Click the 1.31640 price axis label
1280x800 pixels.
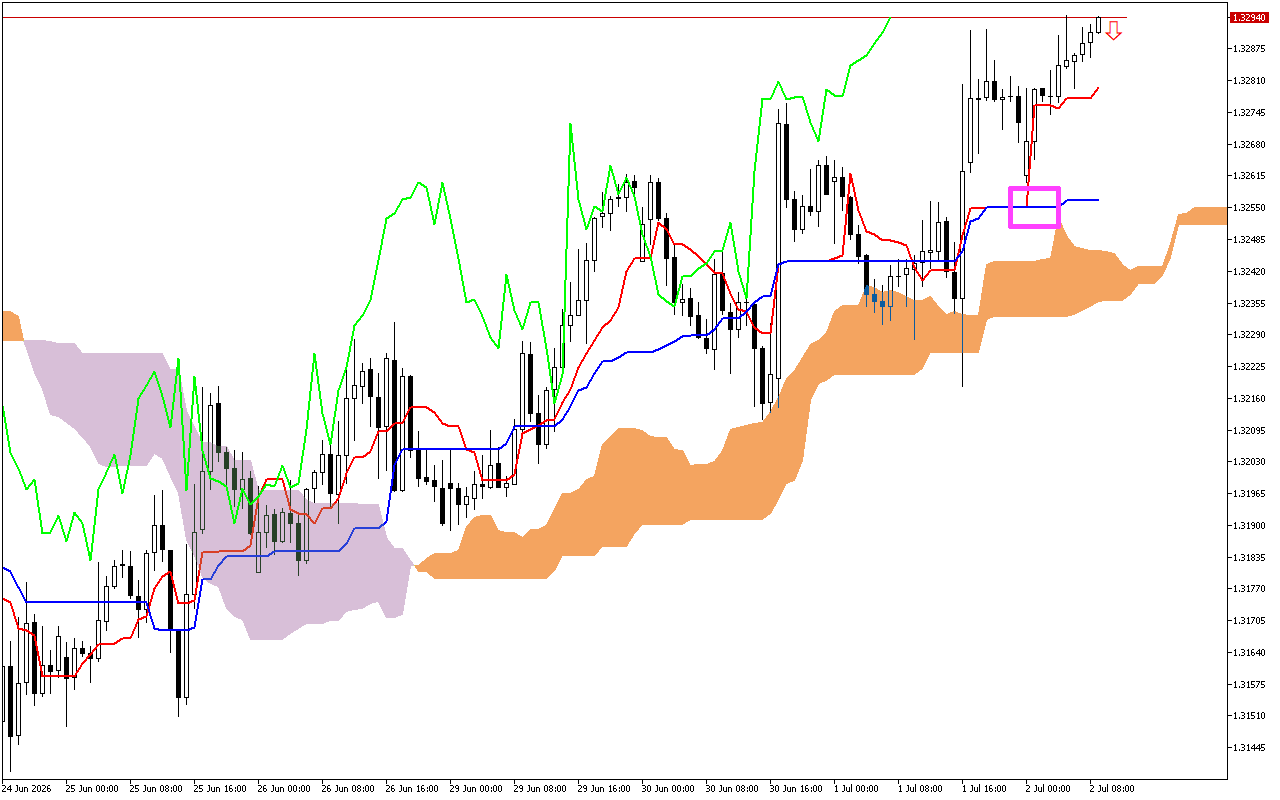pyautogui.click(x=1248, y=653)
